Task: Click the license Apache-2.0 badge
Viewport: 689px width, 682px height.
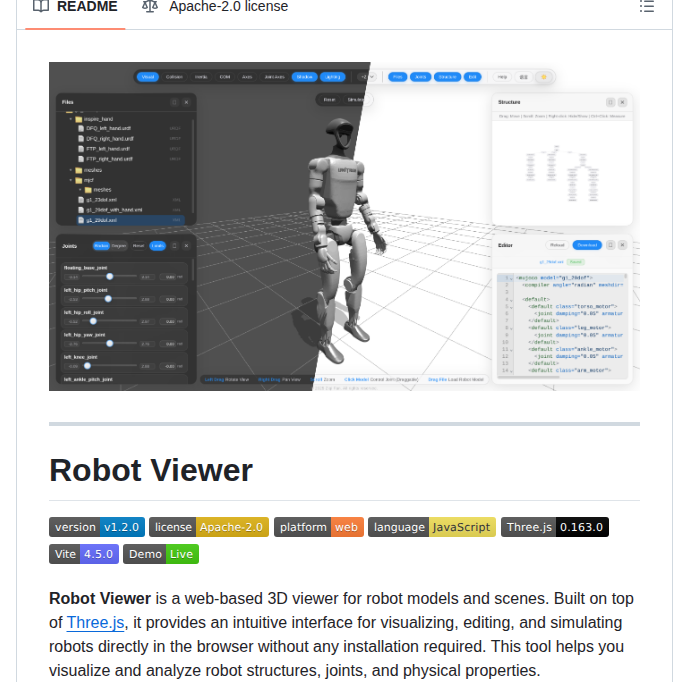Action: (209, 527)
